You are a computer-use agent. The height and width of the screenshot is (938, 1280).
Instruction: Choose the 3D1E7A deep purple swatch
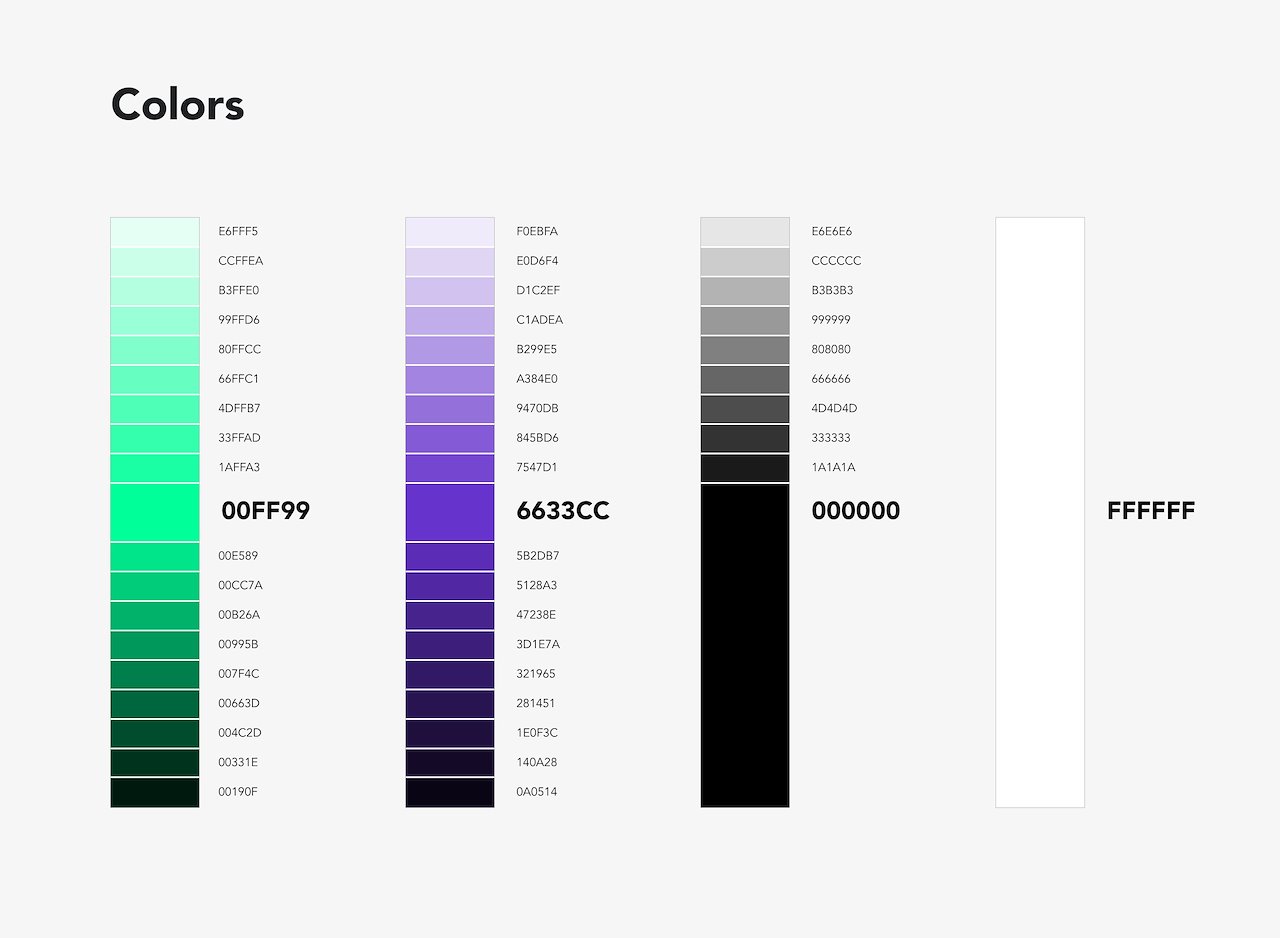[x=450, y=645]
